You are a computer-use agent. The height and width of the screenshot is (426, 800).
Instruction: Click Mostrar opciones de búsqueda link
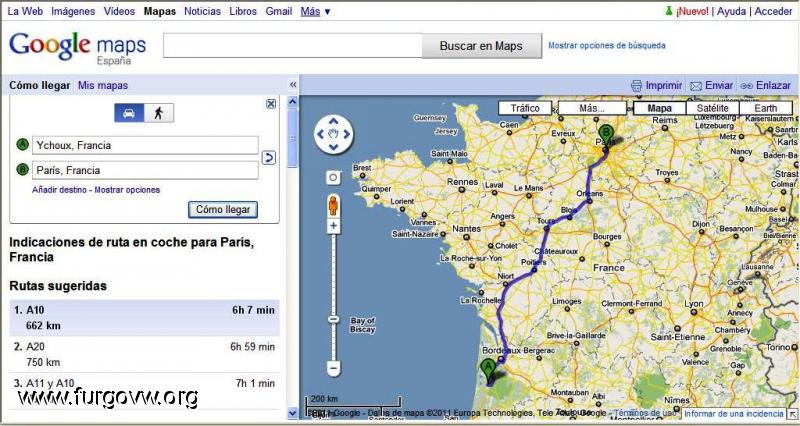[x=607, y=45]
